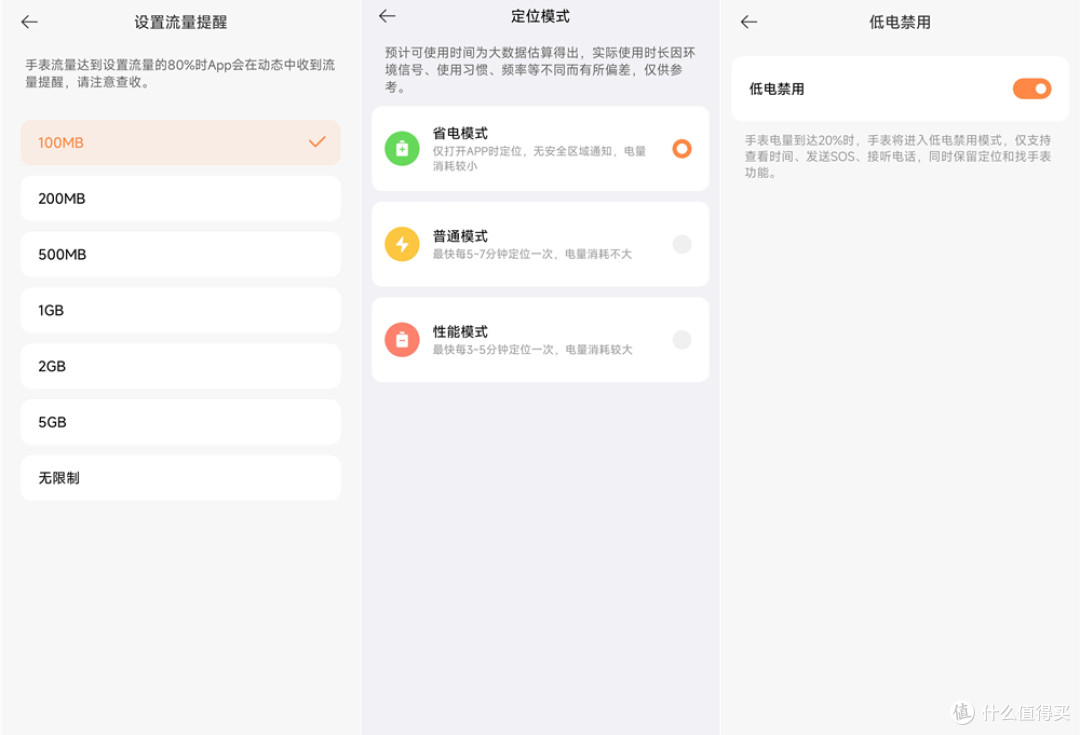Select the 省电模式 radio button

[x=682, y=149]
